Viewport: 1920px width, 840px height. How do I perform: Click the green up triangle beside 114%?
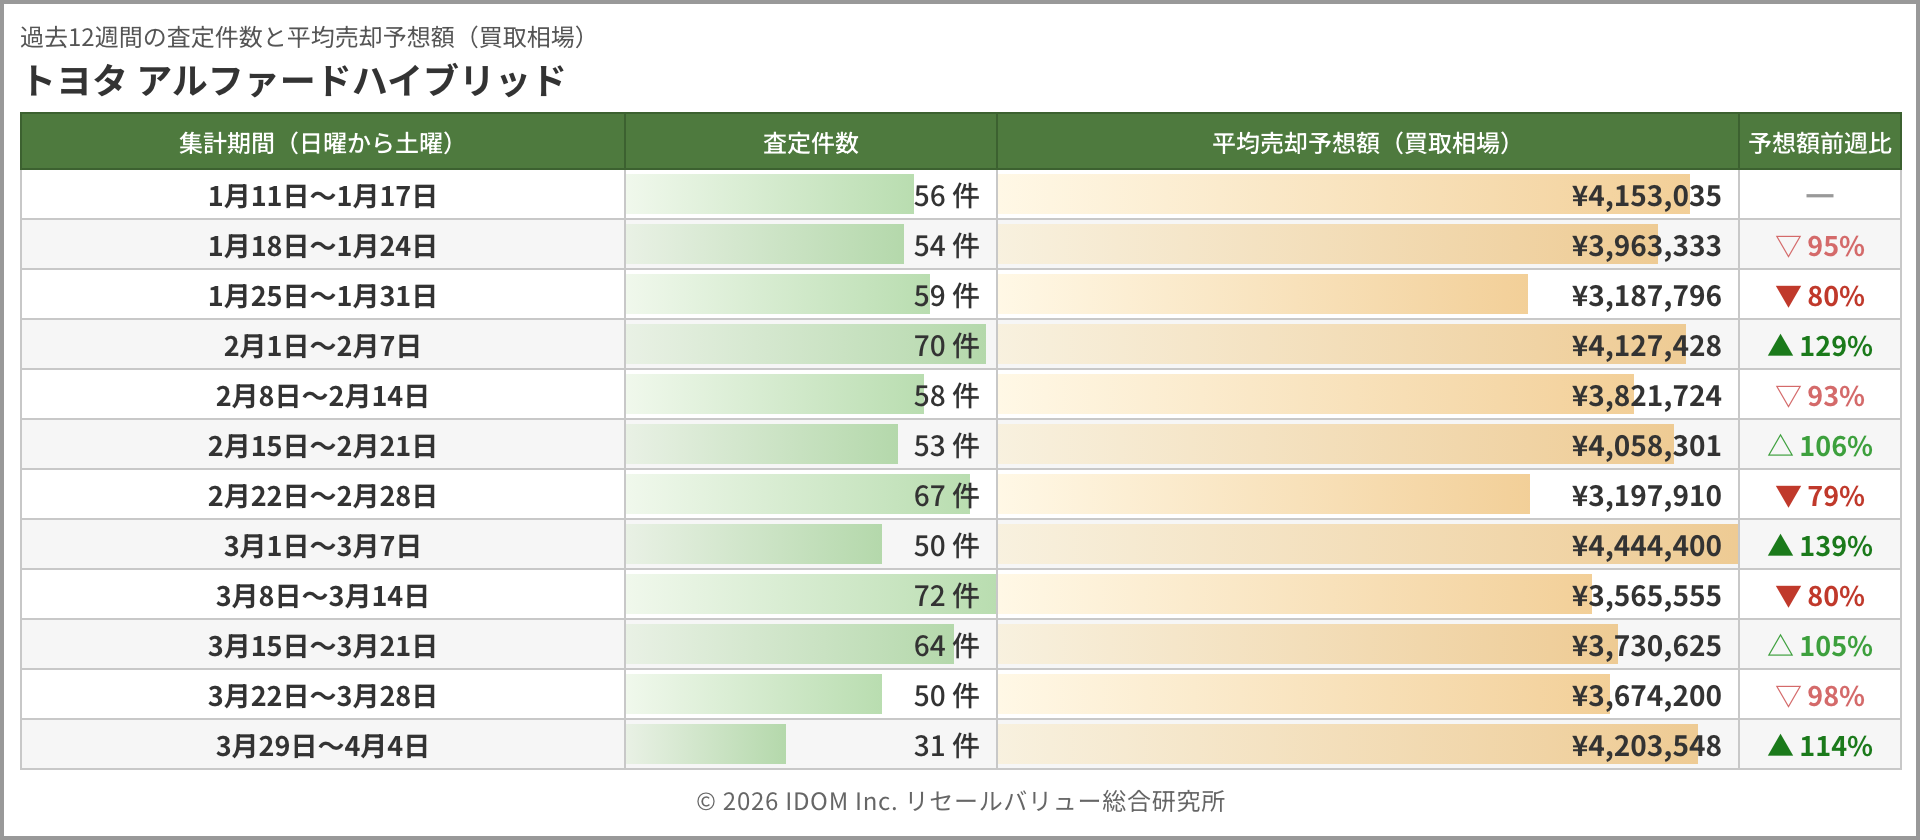pyautogui.click(x=1780, y=746)
